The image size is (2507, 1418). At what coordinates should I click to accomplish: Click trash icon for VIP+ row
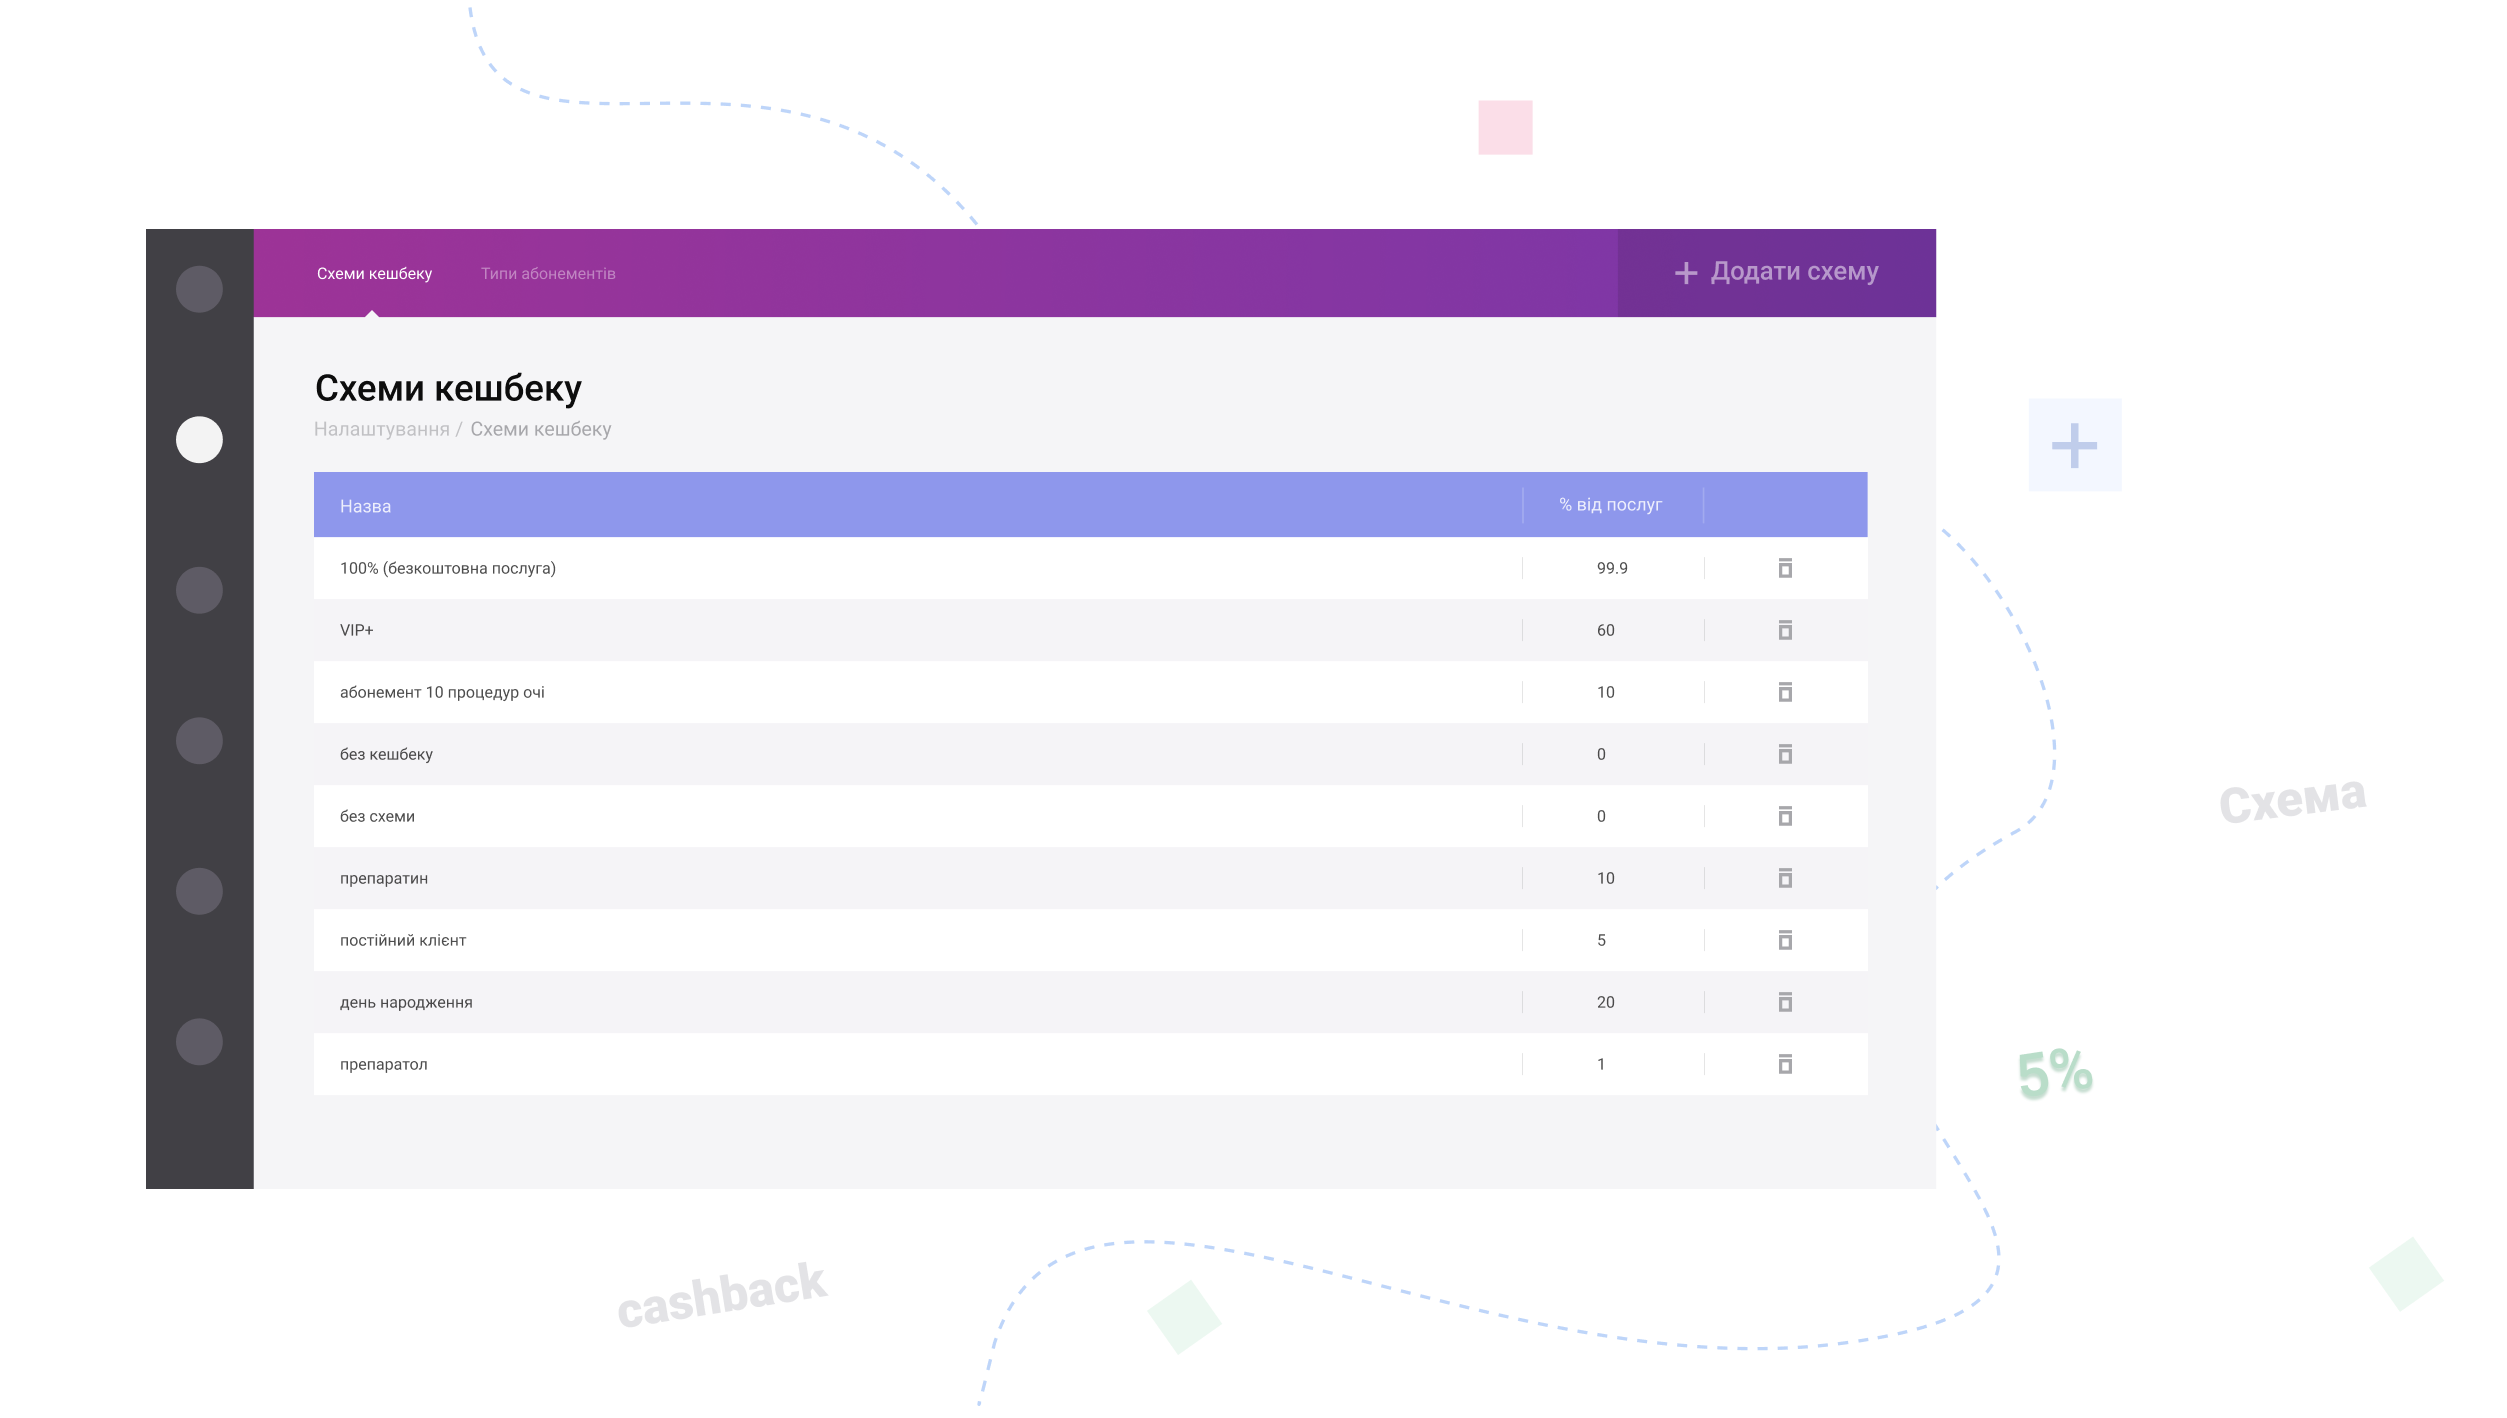point(1785,630)
